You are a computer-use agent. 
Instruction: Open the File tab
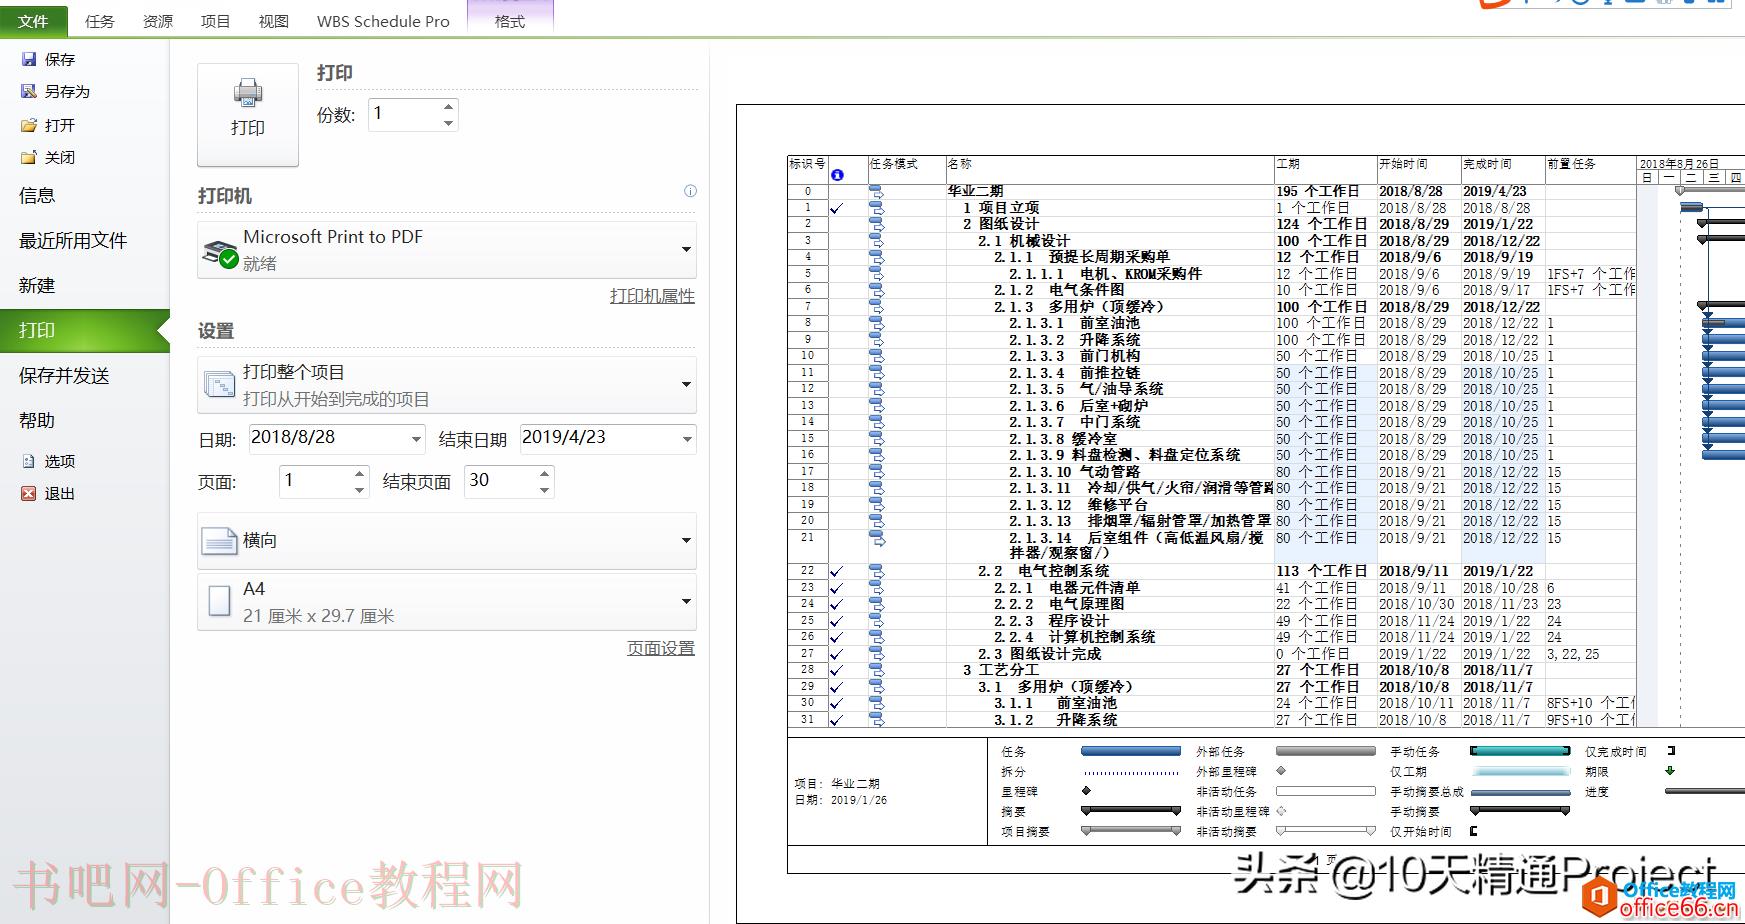(x=34, y=20)
